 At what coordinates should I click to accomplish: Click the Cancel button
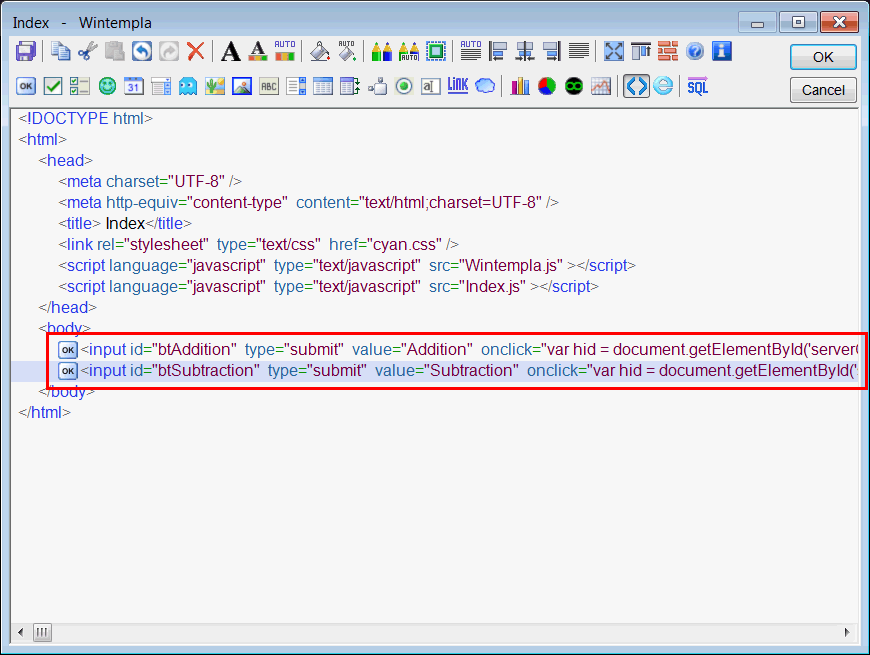823,90
